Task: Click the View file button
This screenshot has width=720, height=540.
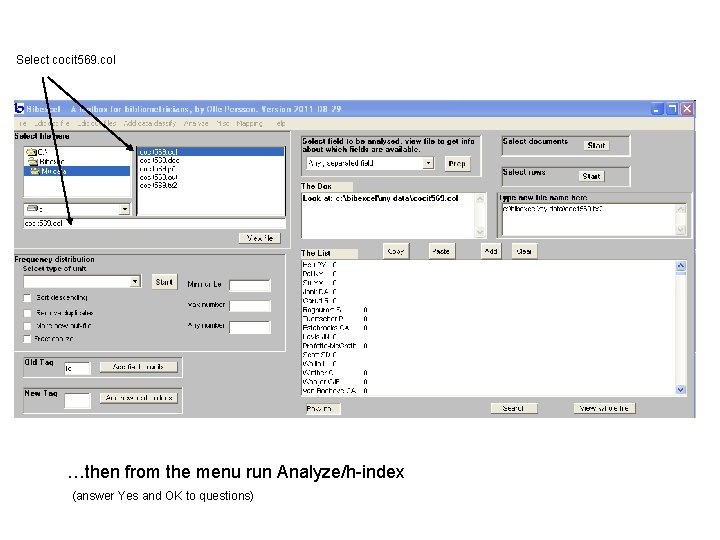Action: (260, 238)
